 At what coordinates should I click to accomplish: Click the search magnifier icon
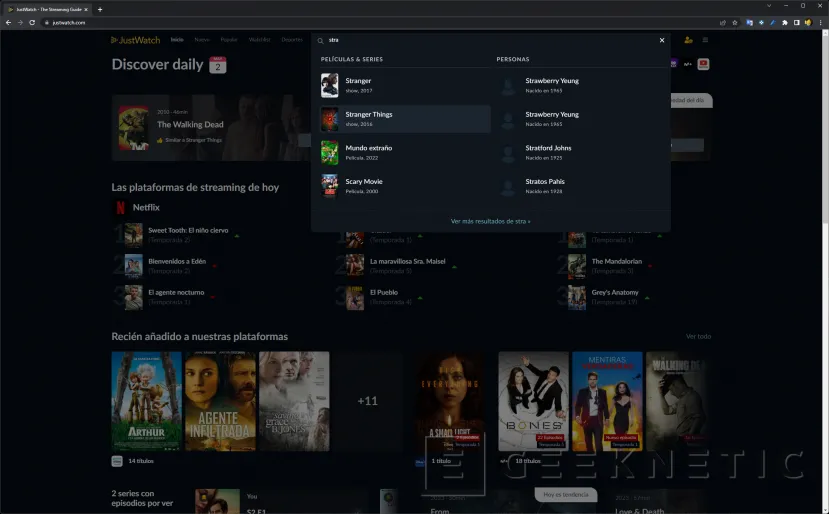[x=320, y=40]
